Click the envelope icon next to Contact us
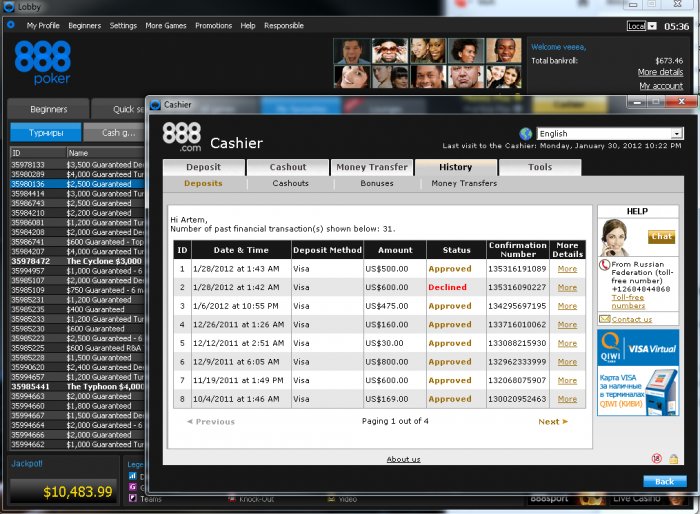 [604, 319]
